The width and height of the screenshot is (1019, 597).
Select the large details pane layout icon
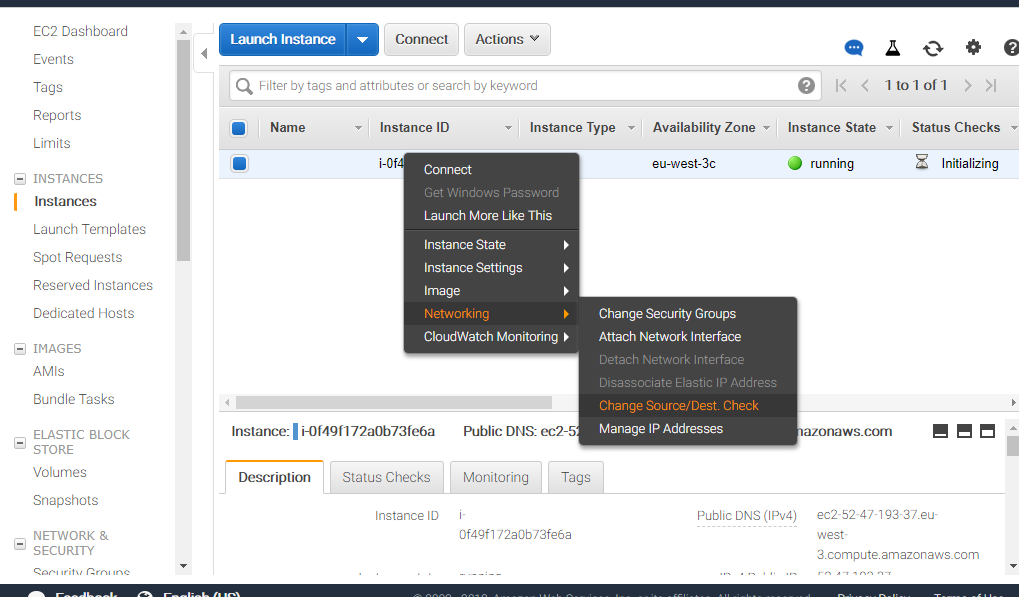pos(987,430)
